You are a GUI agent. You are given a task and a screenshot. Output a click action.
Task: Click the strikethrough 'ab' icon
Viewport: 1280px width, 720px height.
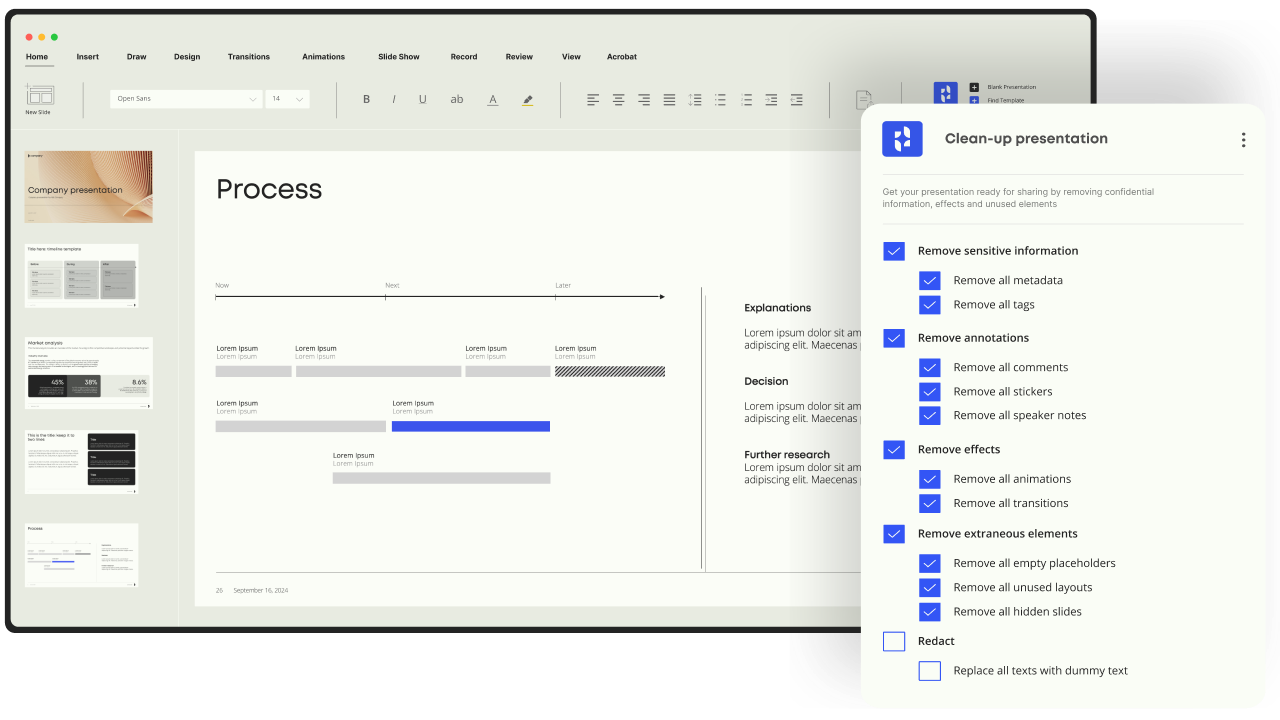(457, 99)
